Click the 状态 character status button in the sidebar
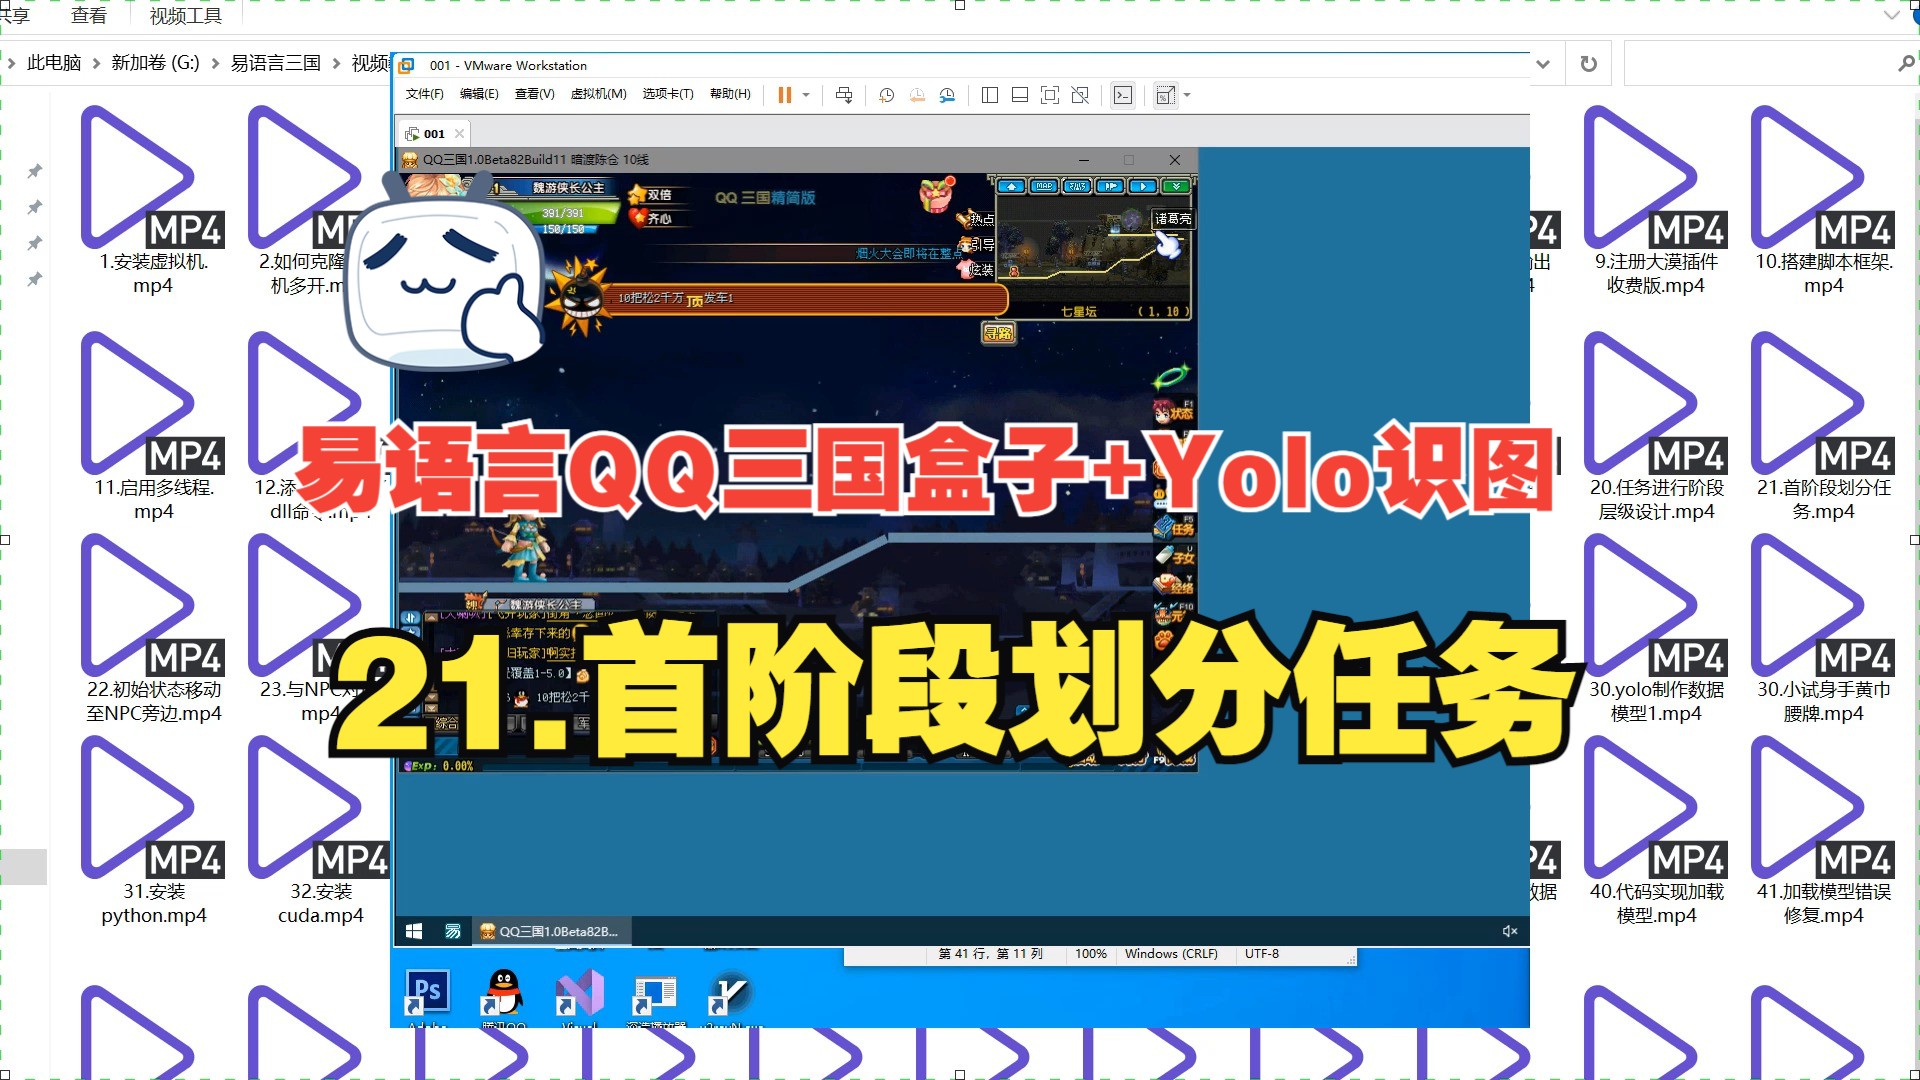This screenshot has height=1080, width=1920. click(1173, 410)
